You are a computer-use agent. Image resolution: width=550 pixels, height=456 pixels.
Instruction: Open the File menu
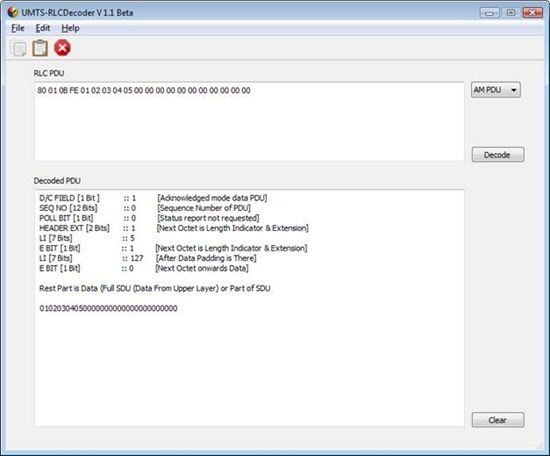(x=18, y=28)
